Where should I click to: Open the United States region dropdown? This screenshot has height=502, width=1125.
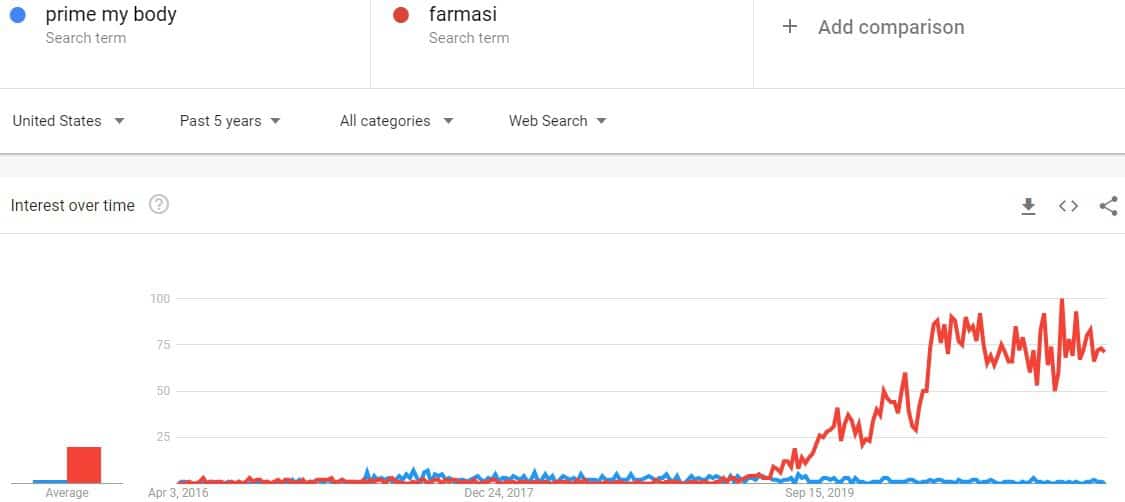(x=69, y=121)
